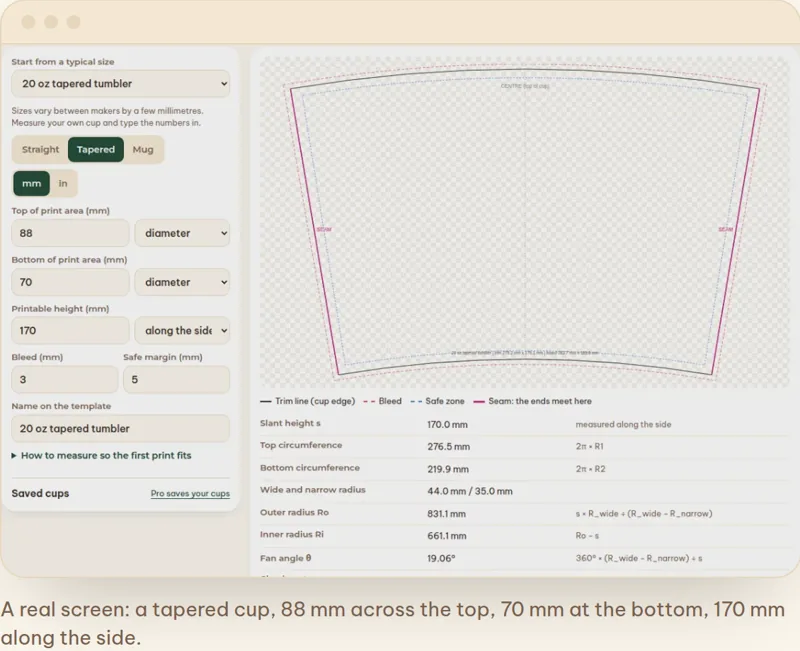This screenshot has width=800, height=651.
Task: Switch units to mm
Action: (x=32, y=184)
